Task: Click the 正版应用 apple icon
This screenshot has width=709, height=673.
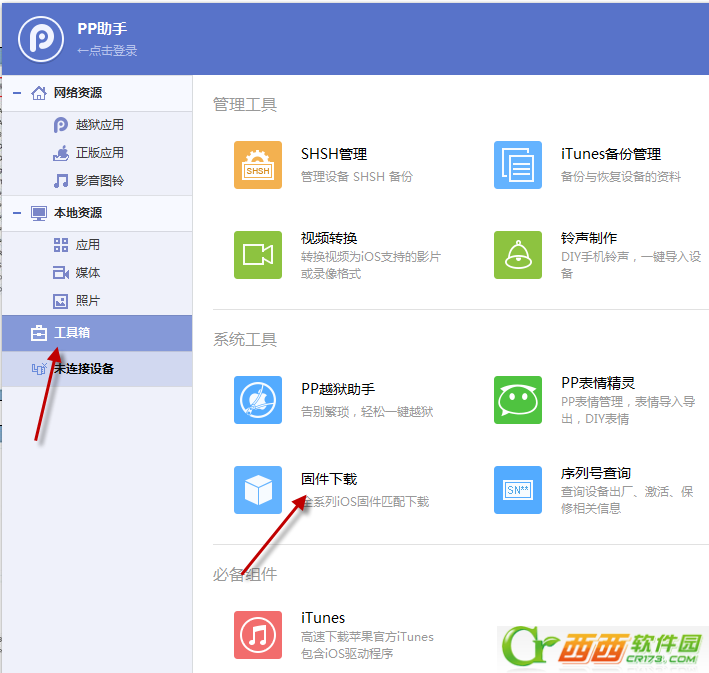Action: (61, 153)
